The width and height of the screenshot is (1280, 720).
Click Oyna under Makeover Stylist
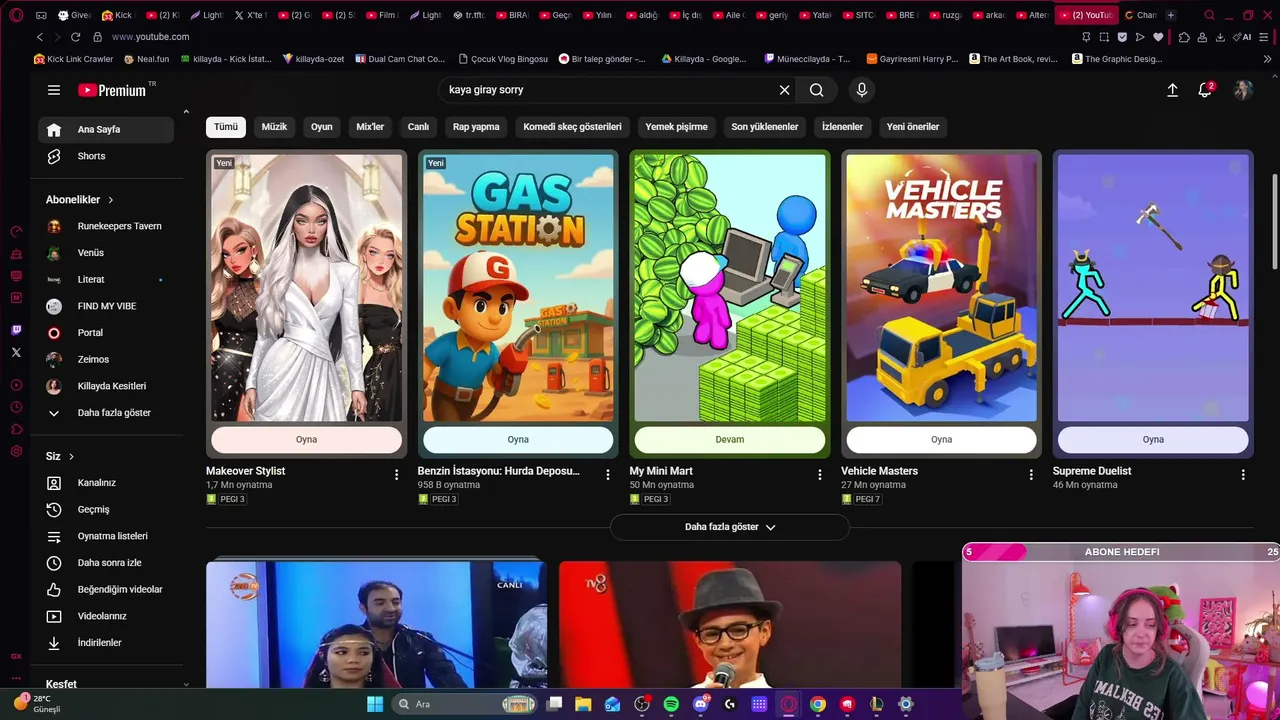pos(306,440)
